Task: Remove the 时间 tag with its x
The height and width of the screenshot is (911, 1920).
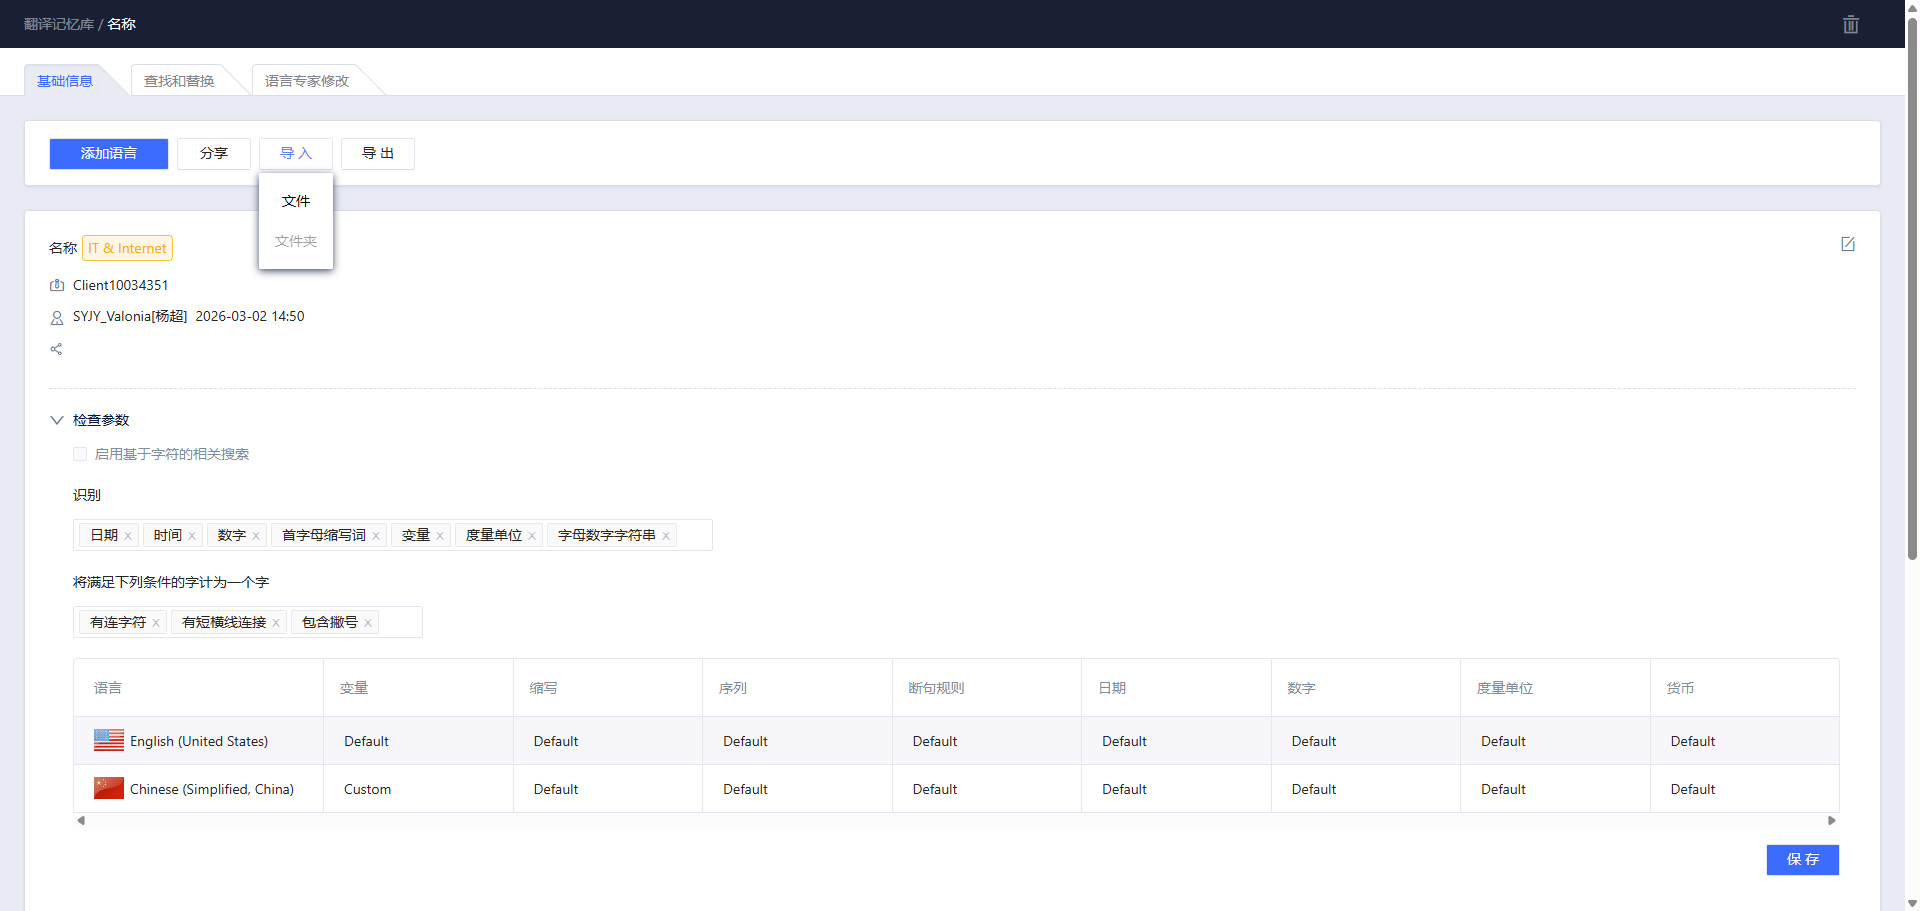Action: coord(192,536)
